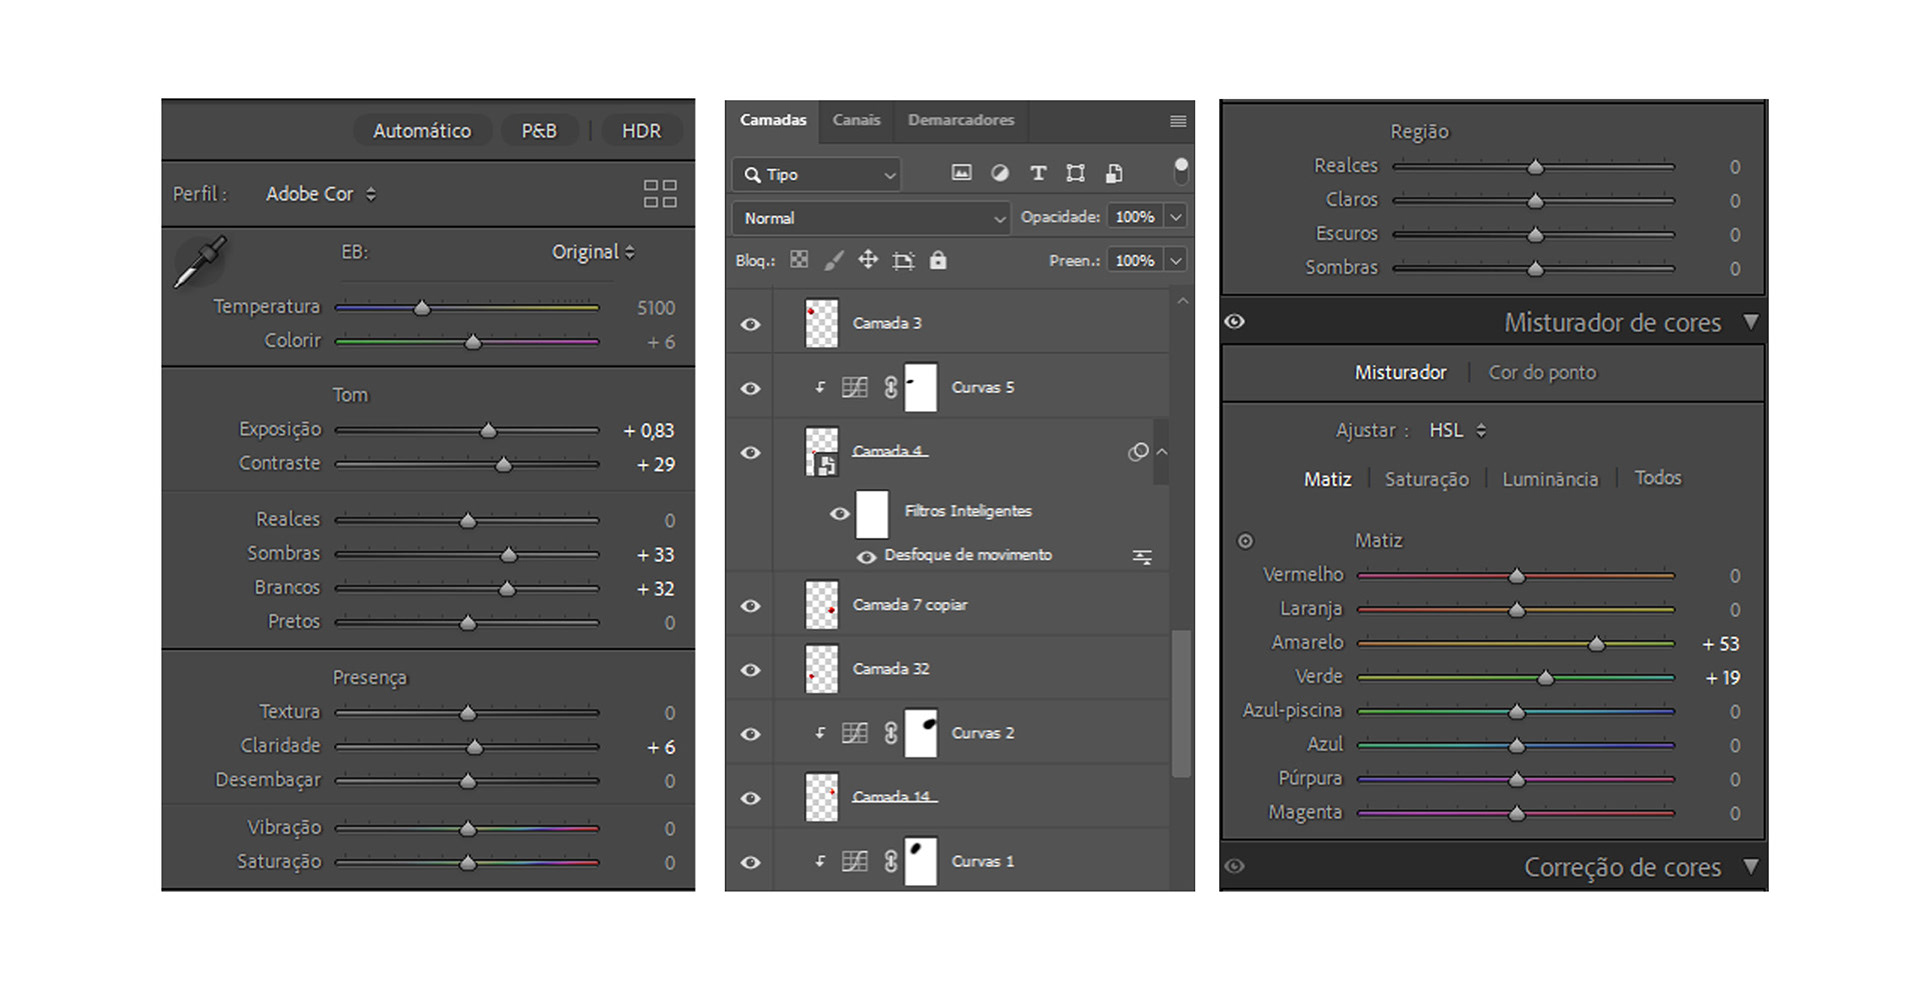Open blending options for Desfoque de movimento
Image resolution: width=1920 pixels, height=990 pixels.
1142,556
